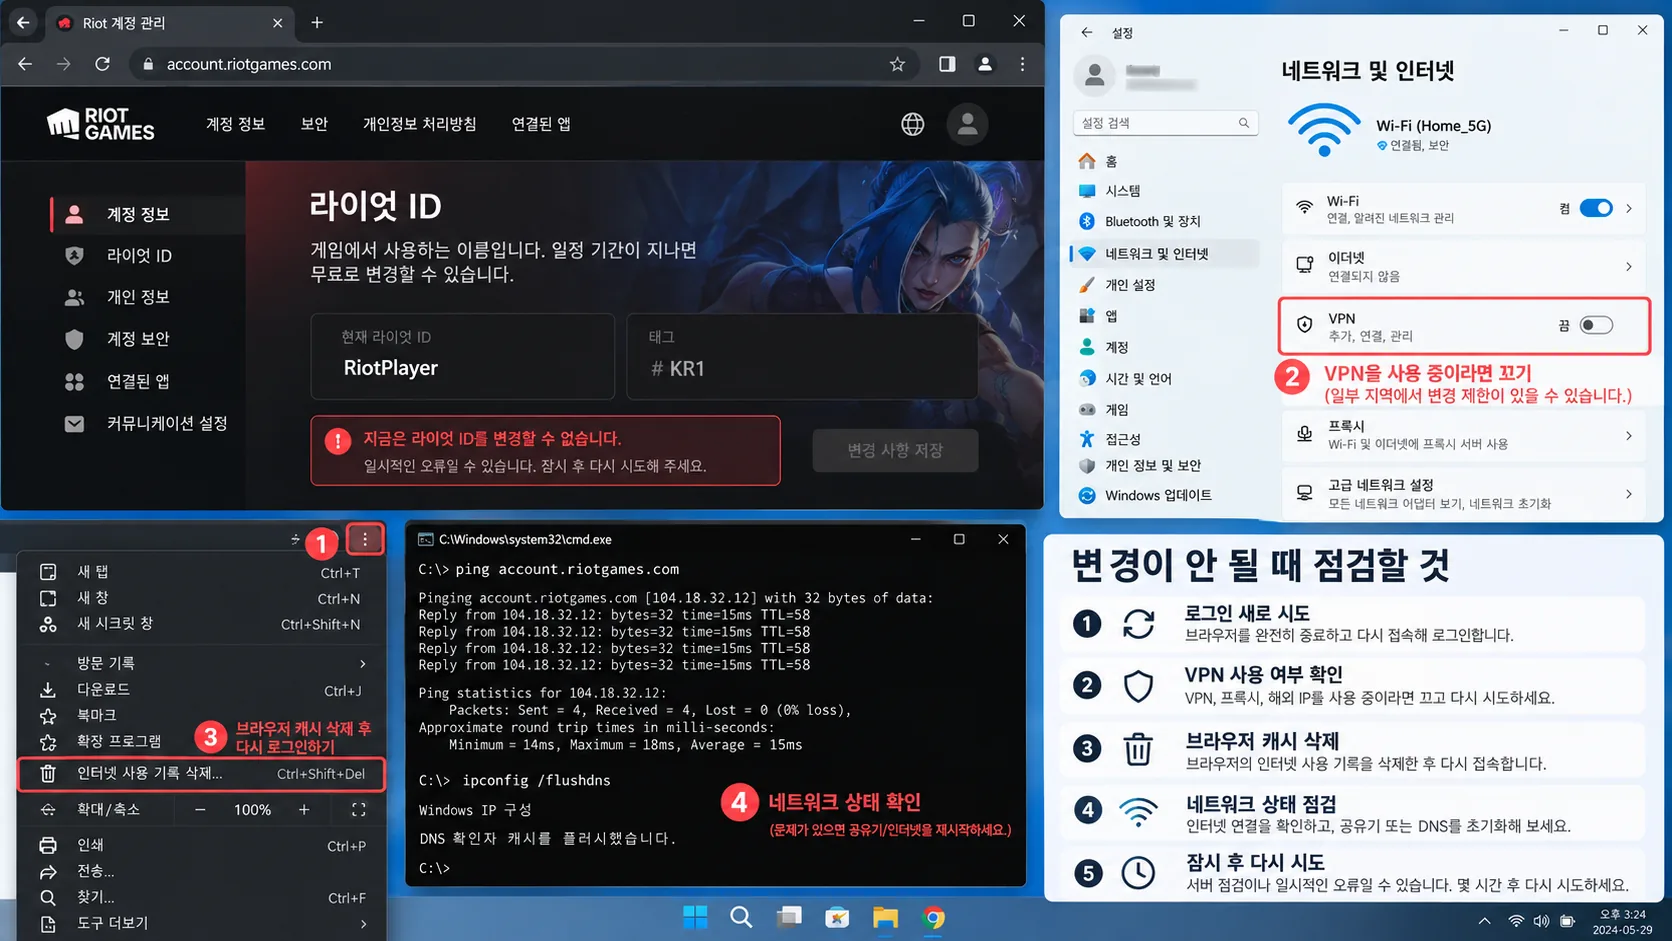This screenshot has height=941, width=1672.
Task: Open taskbar Search magnifier
Action: (741, 917)
